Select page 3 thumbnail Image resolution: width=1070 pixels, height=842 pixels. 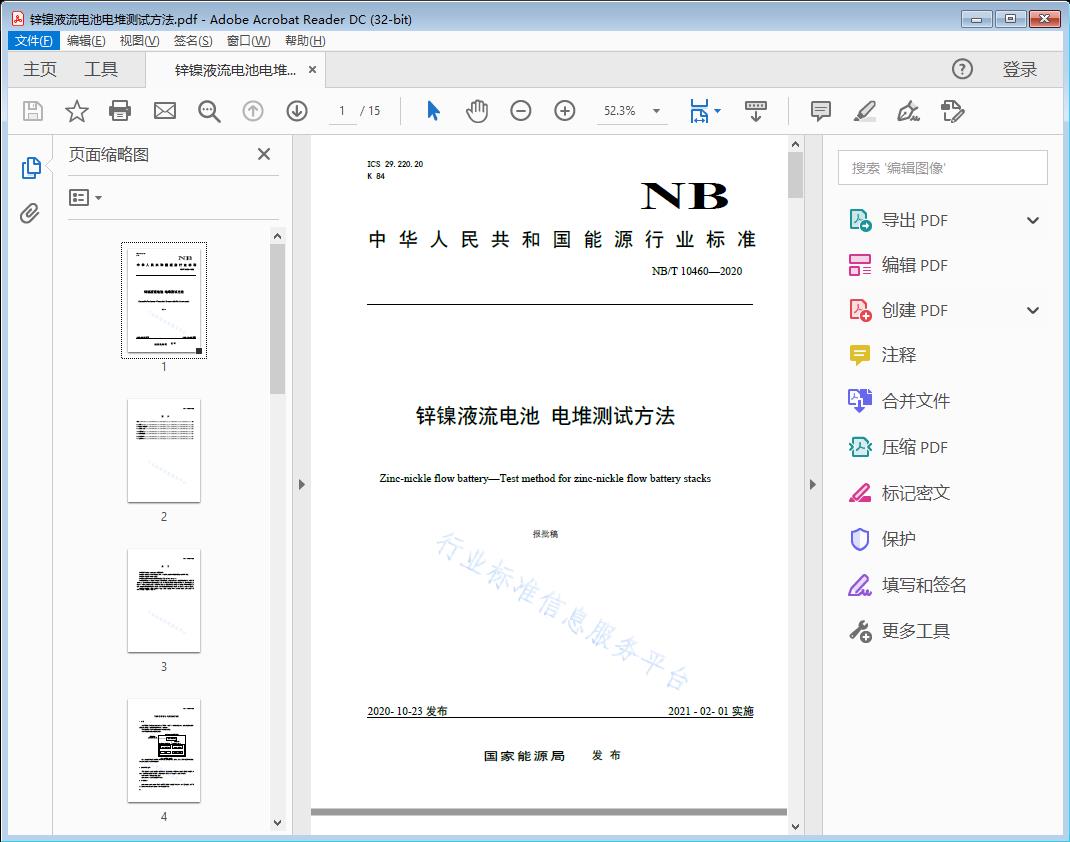(164, 600)
